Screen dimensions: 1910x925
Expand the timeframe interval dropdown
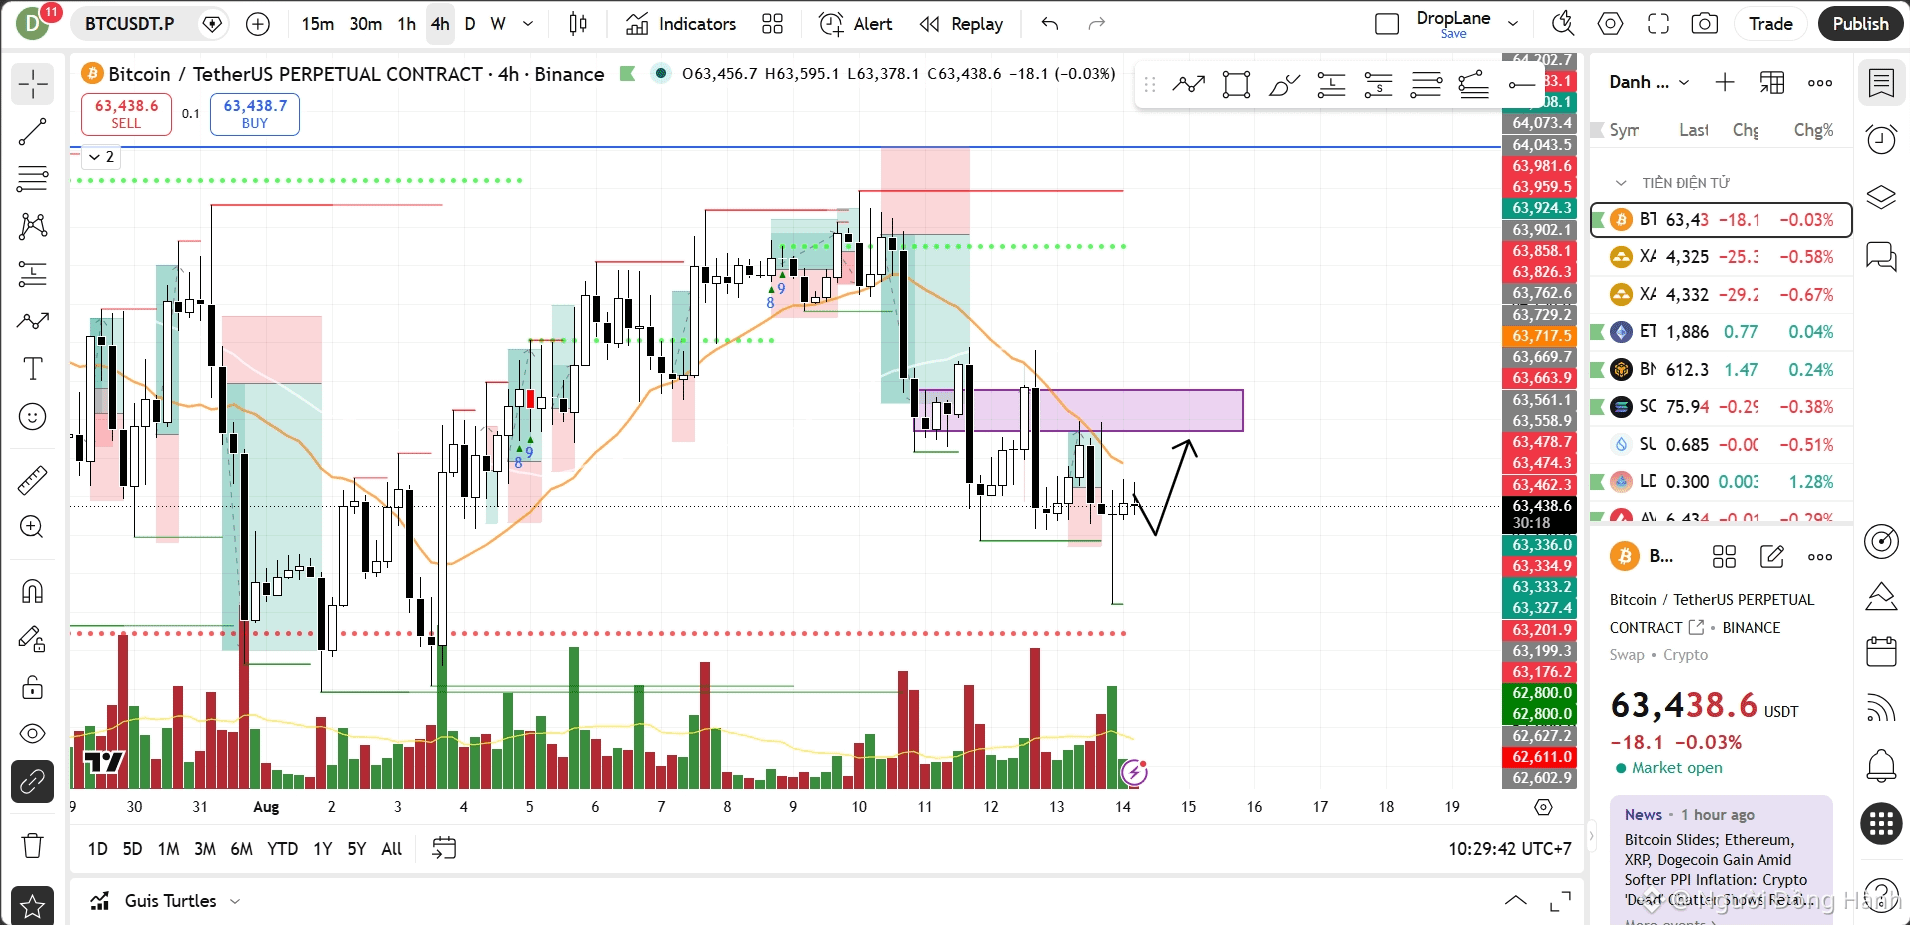click(x=528, y=24)
